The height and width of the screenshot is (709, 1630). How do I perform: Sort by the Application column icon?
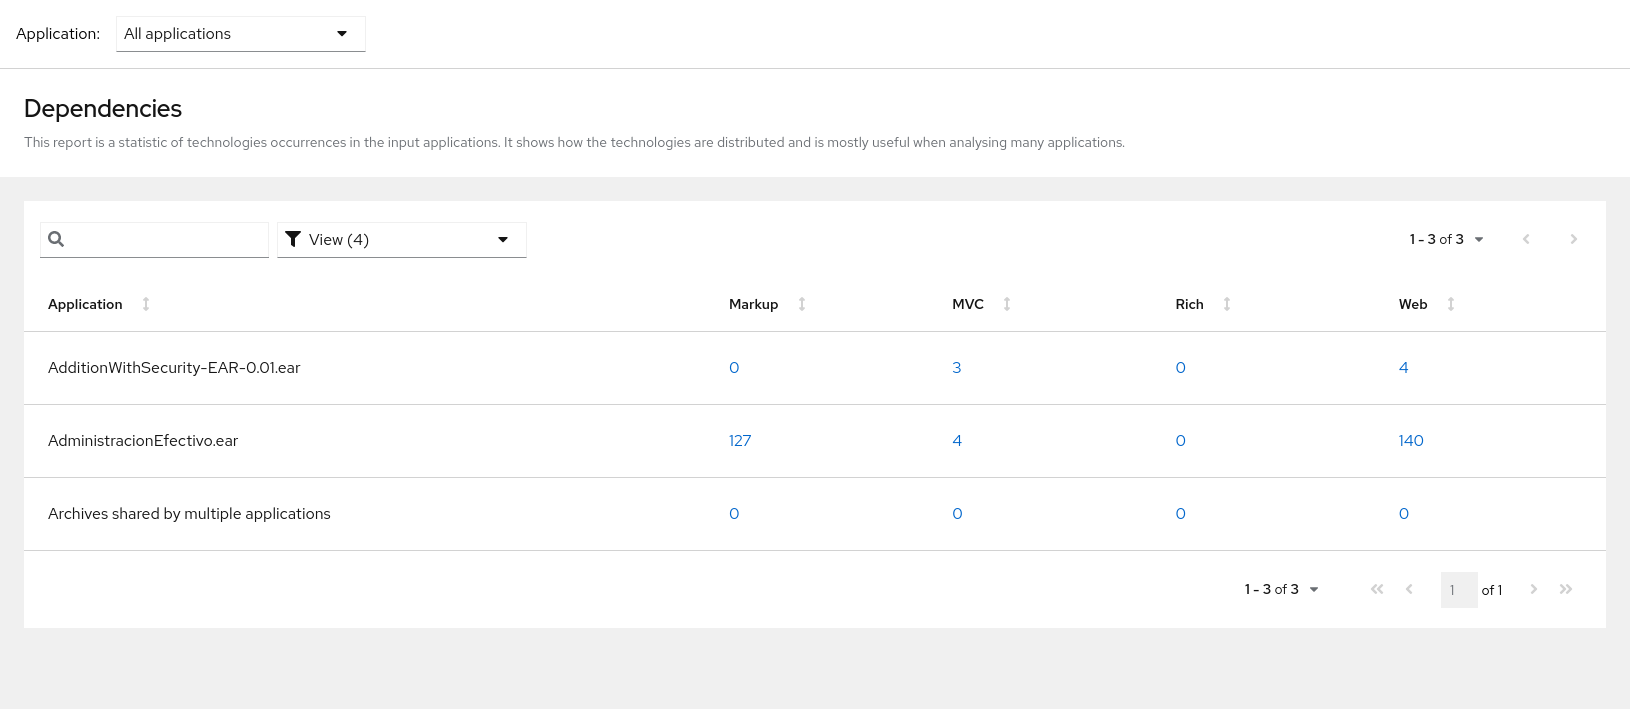click(x=146, y=304)
